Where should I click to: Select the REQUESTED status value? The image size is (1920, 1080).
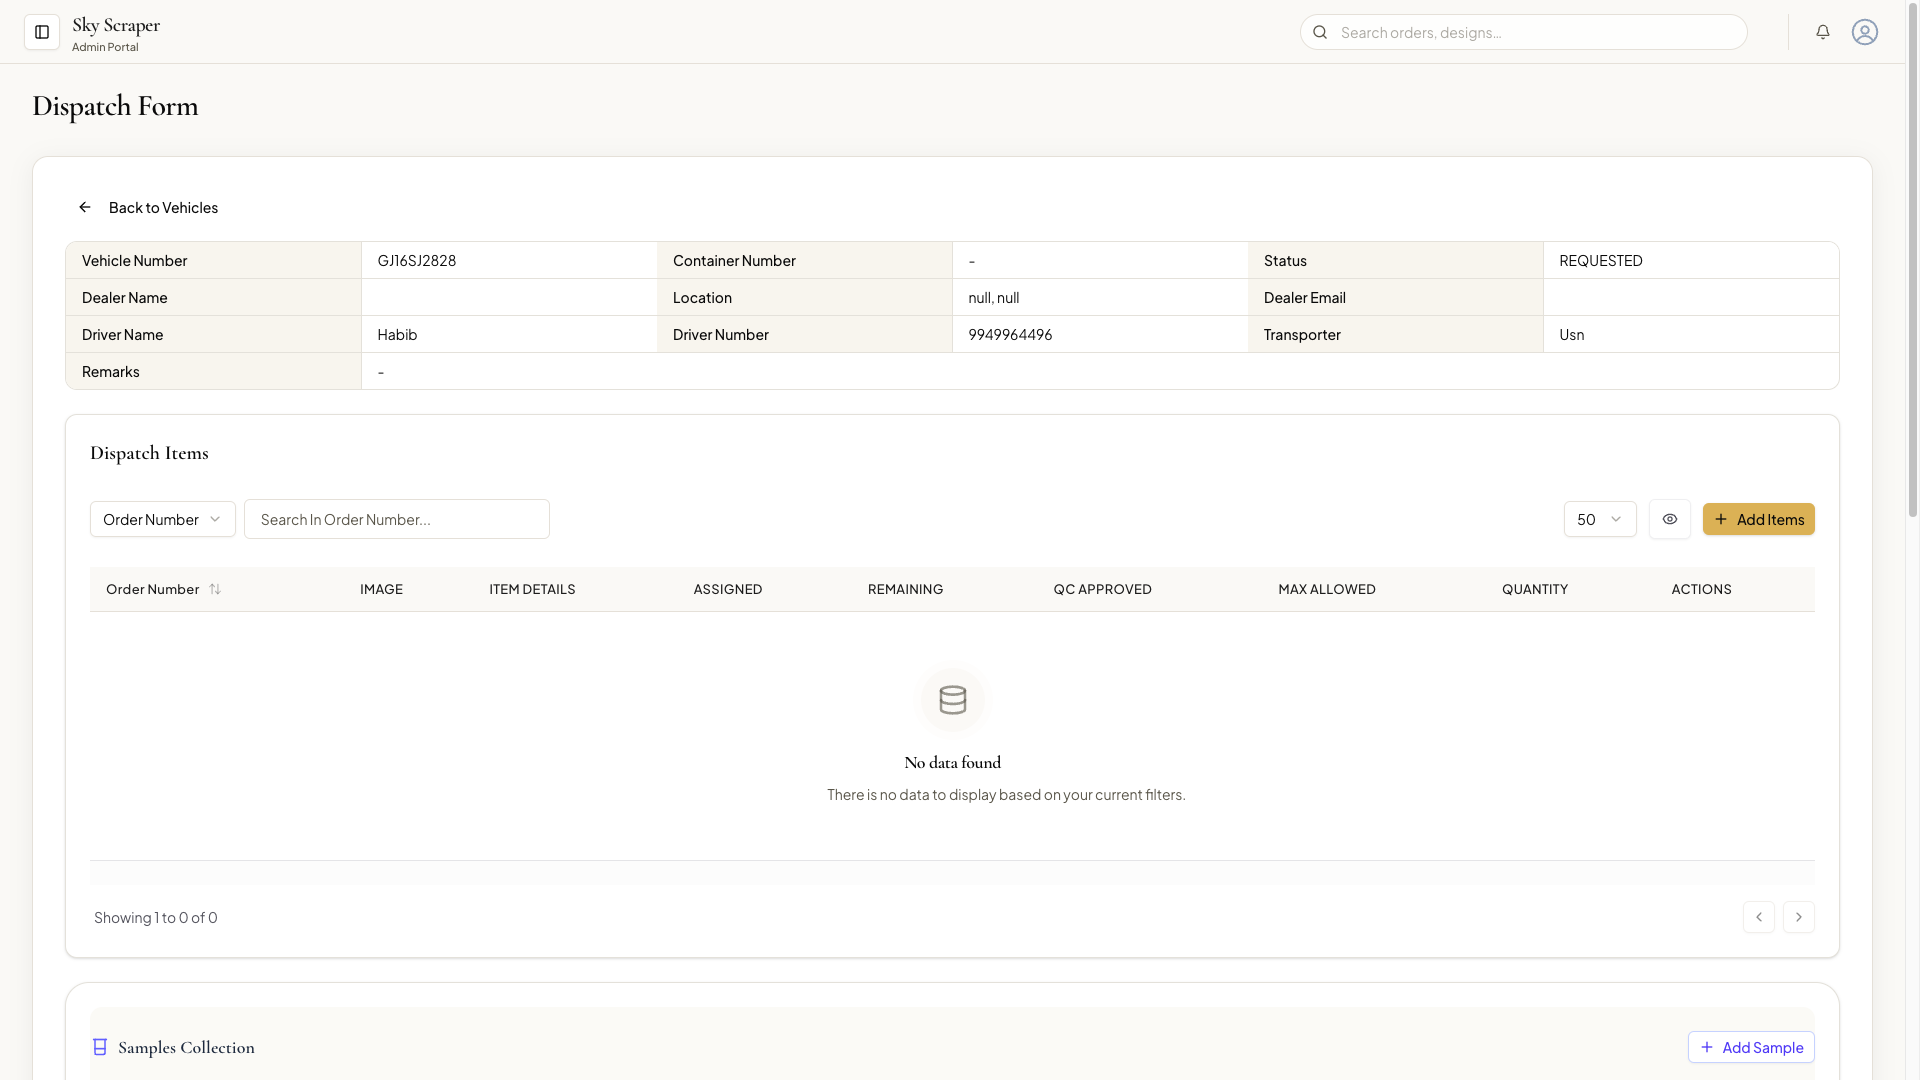(x=1601, y=260)
